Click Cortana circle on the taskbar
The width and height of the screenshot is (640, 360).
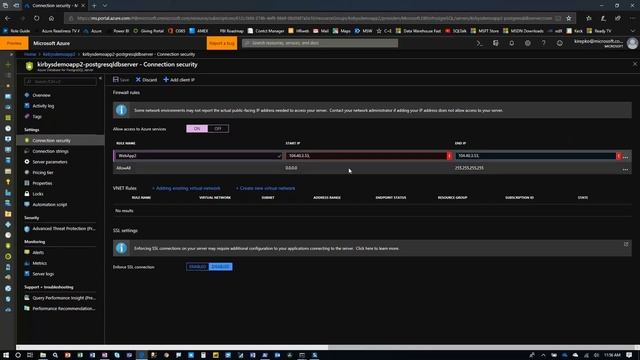click(x=18, y=355)
